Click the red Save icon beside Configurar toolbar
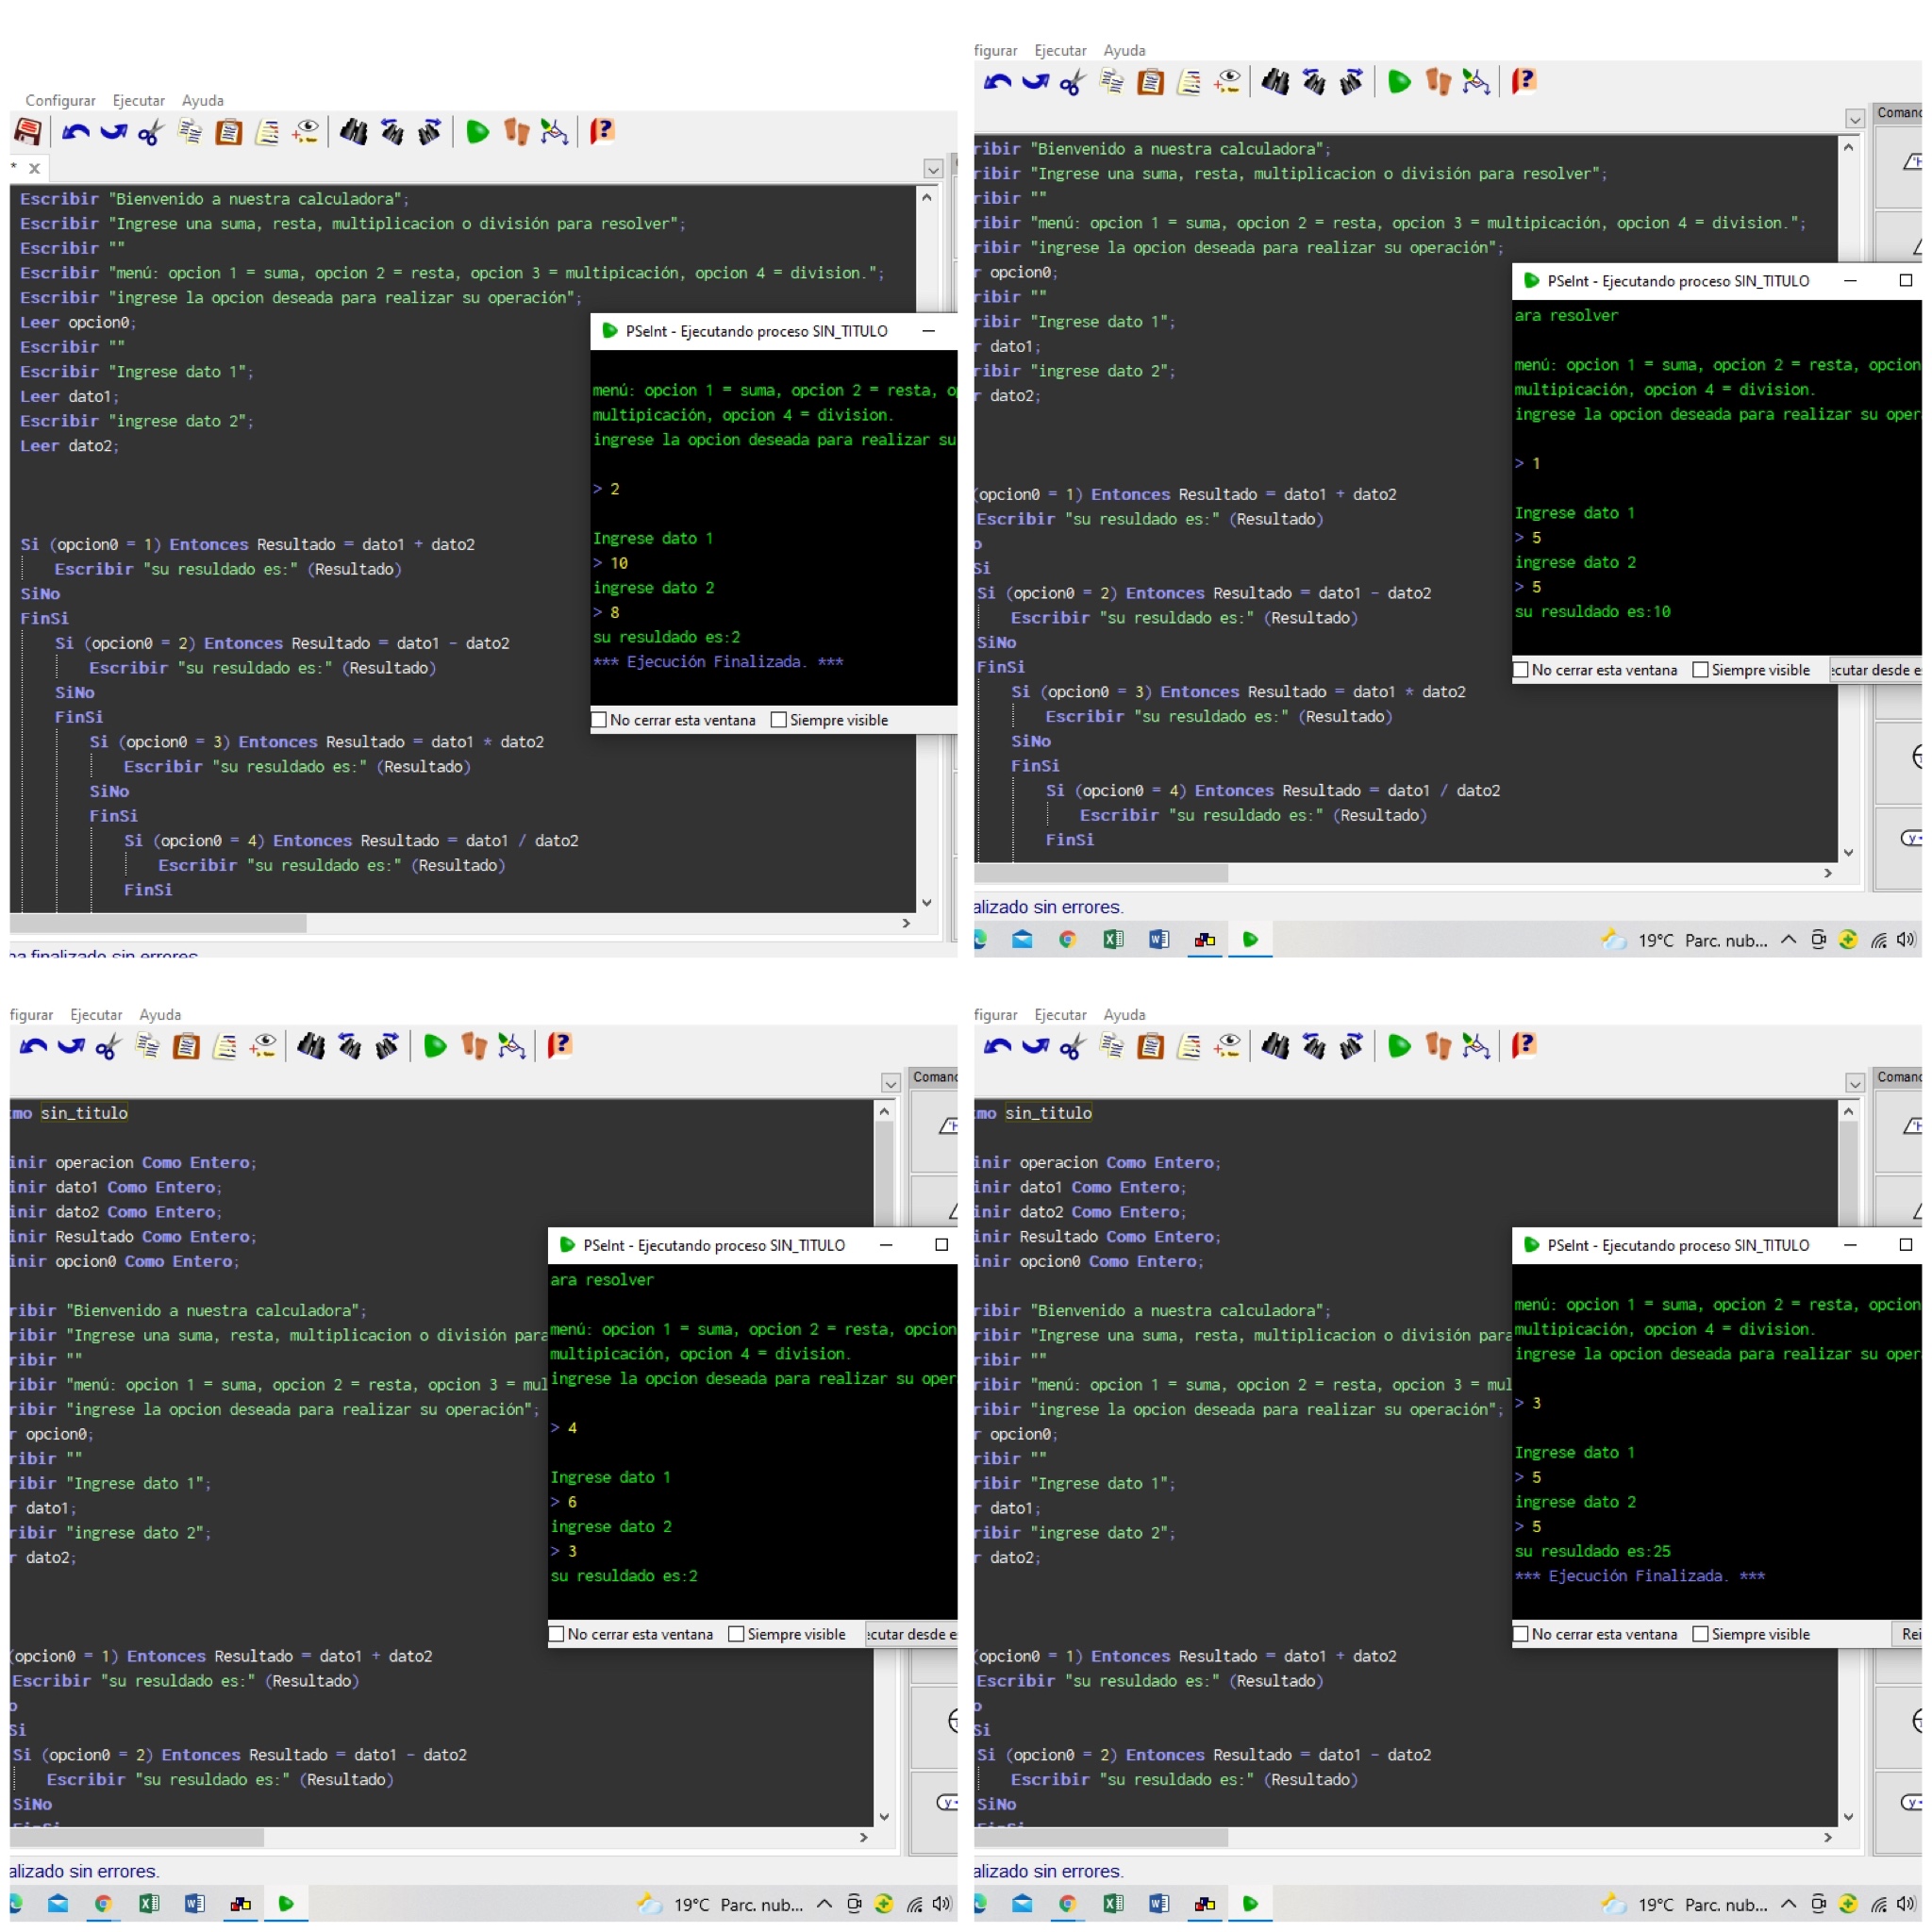This screenshot has height=1932, width=1932. click(x=28, y=132)
